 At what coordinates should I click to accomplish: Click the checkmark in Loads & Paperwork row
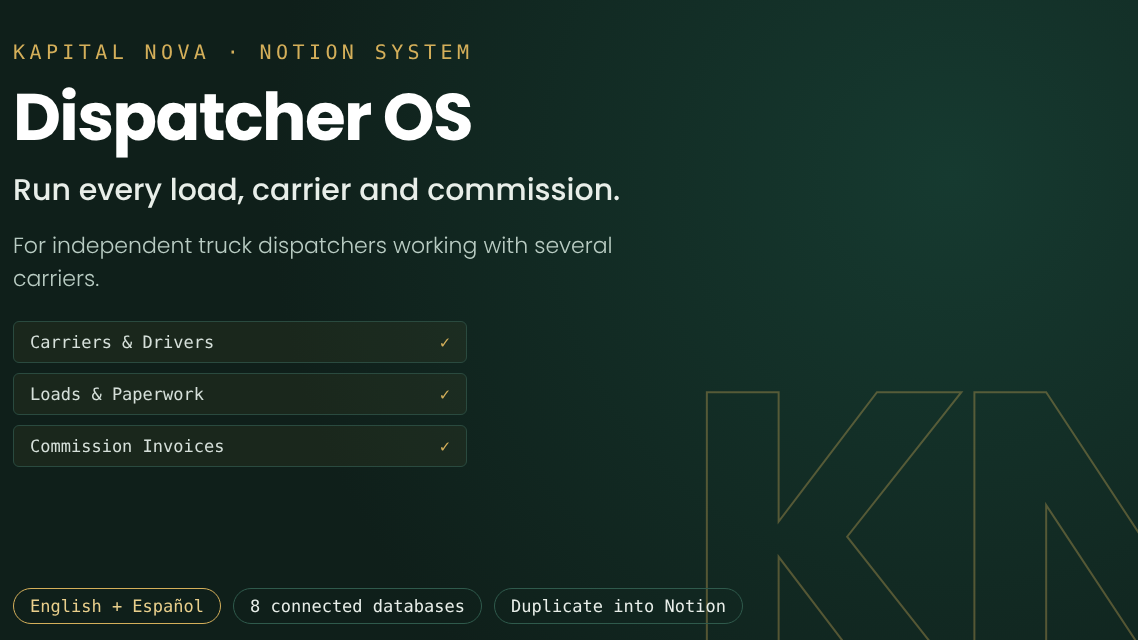(x=445, y=395)
